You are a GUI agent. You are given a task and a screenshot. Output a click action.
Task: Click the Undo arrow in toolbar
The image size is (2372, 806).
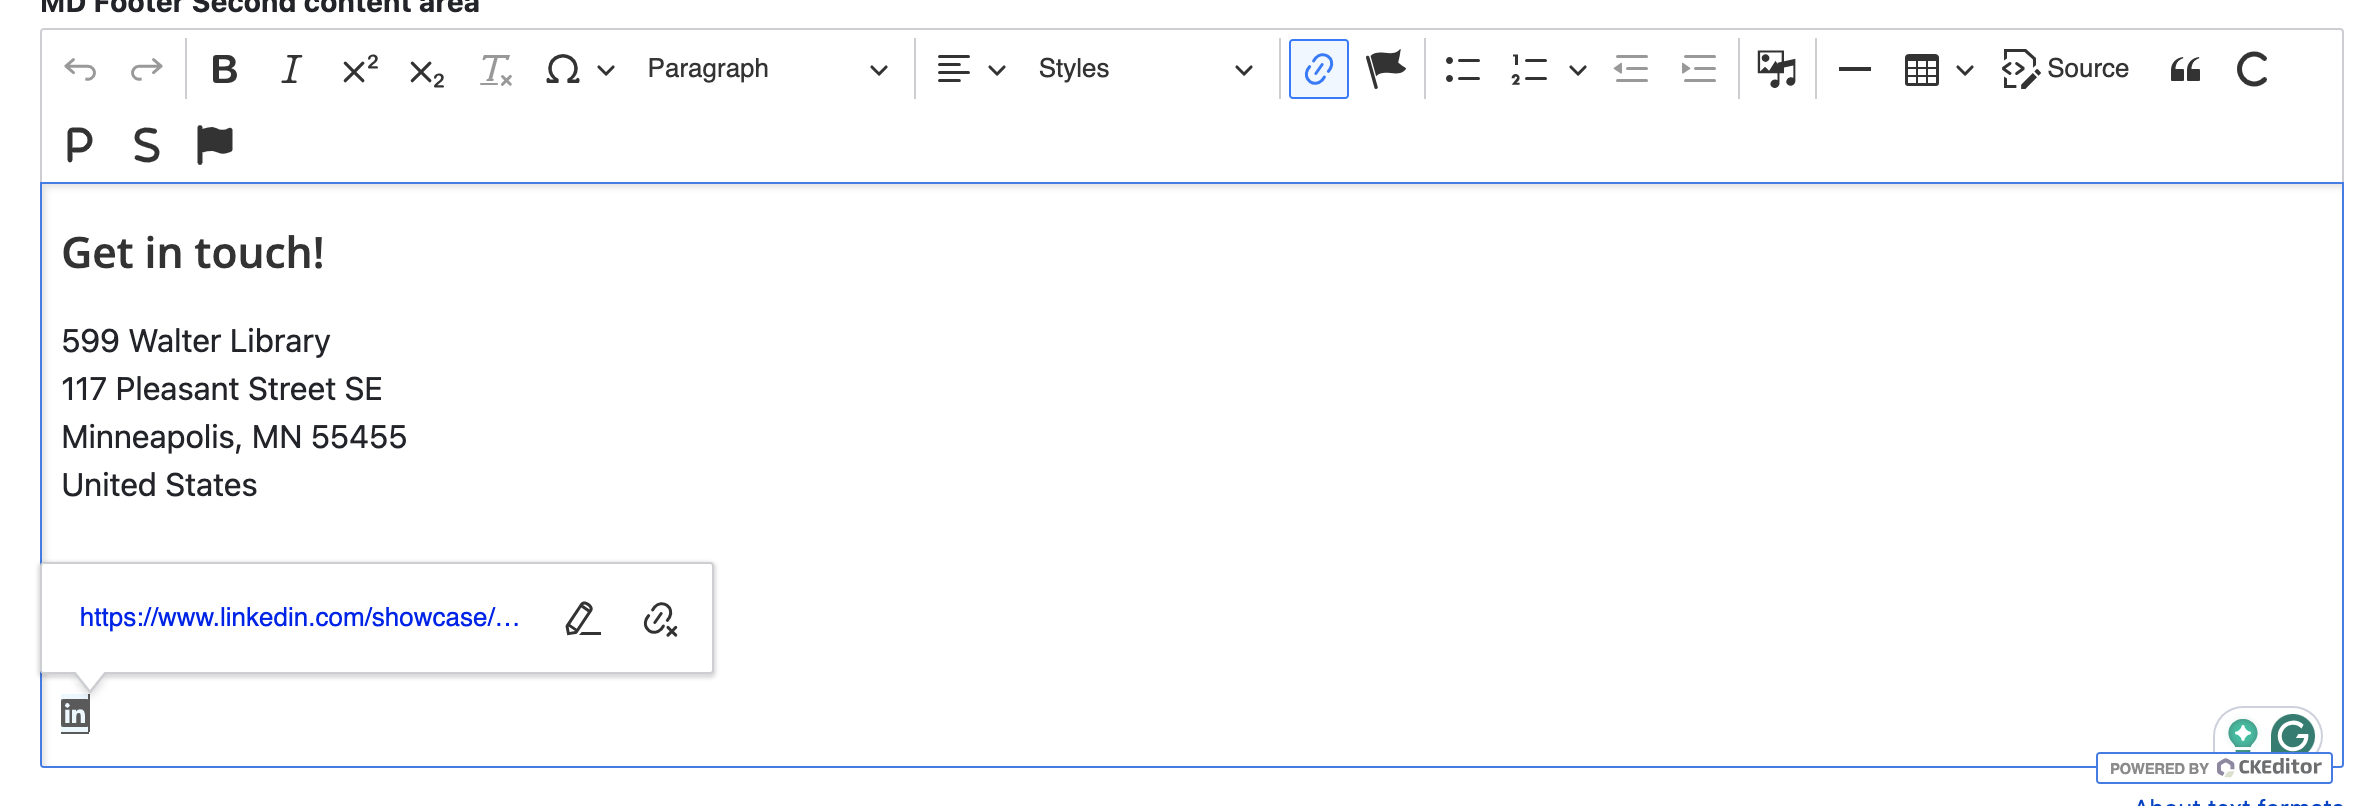pos(80,70)
